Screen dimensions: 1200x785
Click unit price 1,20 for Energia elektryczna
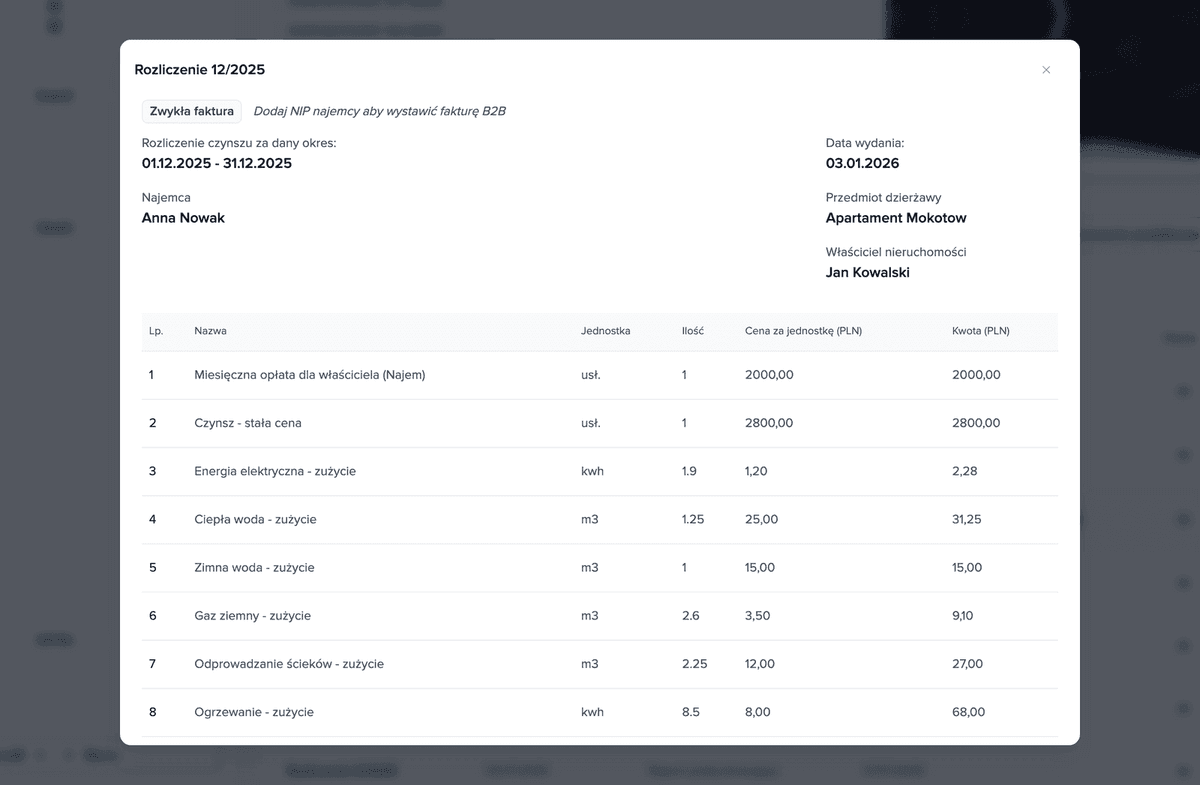point(756,471)
